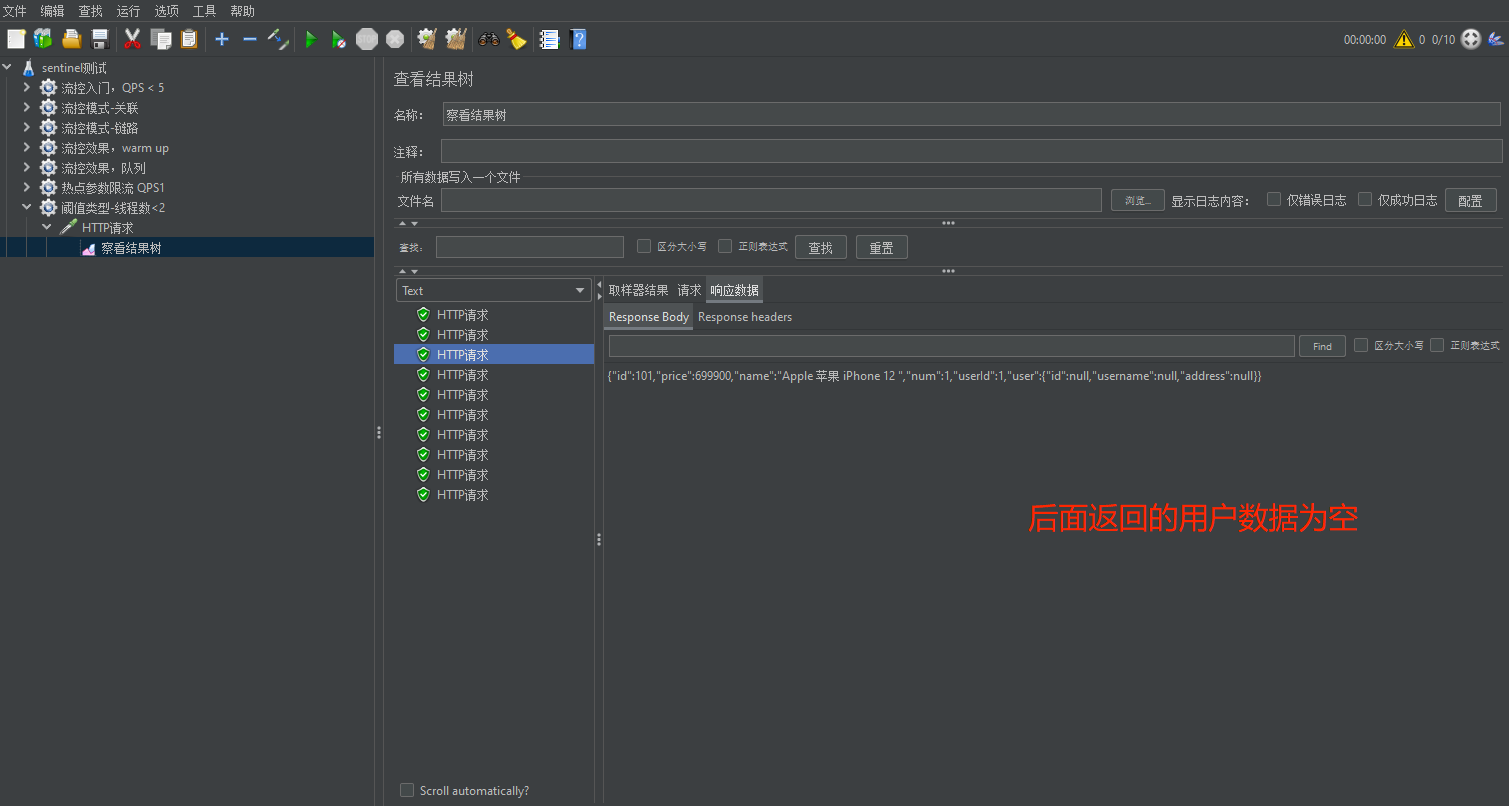1509x806 pixels.
Task: Click the response body Find text field
Action: (951, 346)
